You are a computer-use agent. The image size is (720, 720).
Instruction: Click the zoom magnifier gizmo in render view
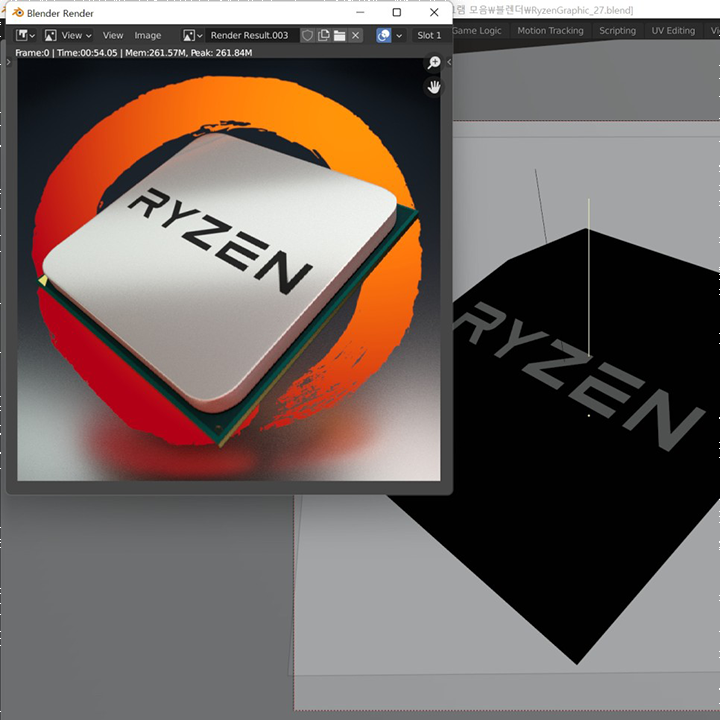pos(433,62)
